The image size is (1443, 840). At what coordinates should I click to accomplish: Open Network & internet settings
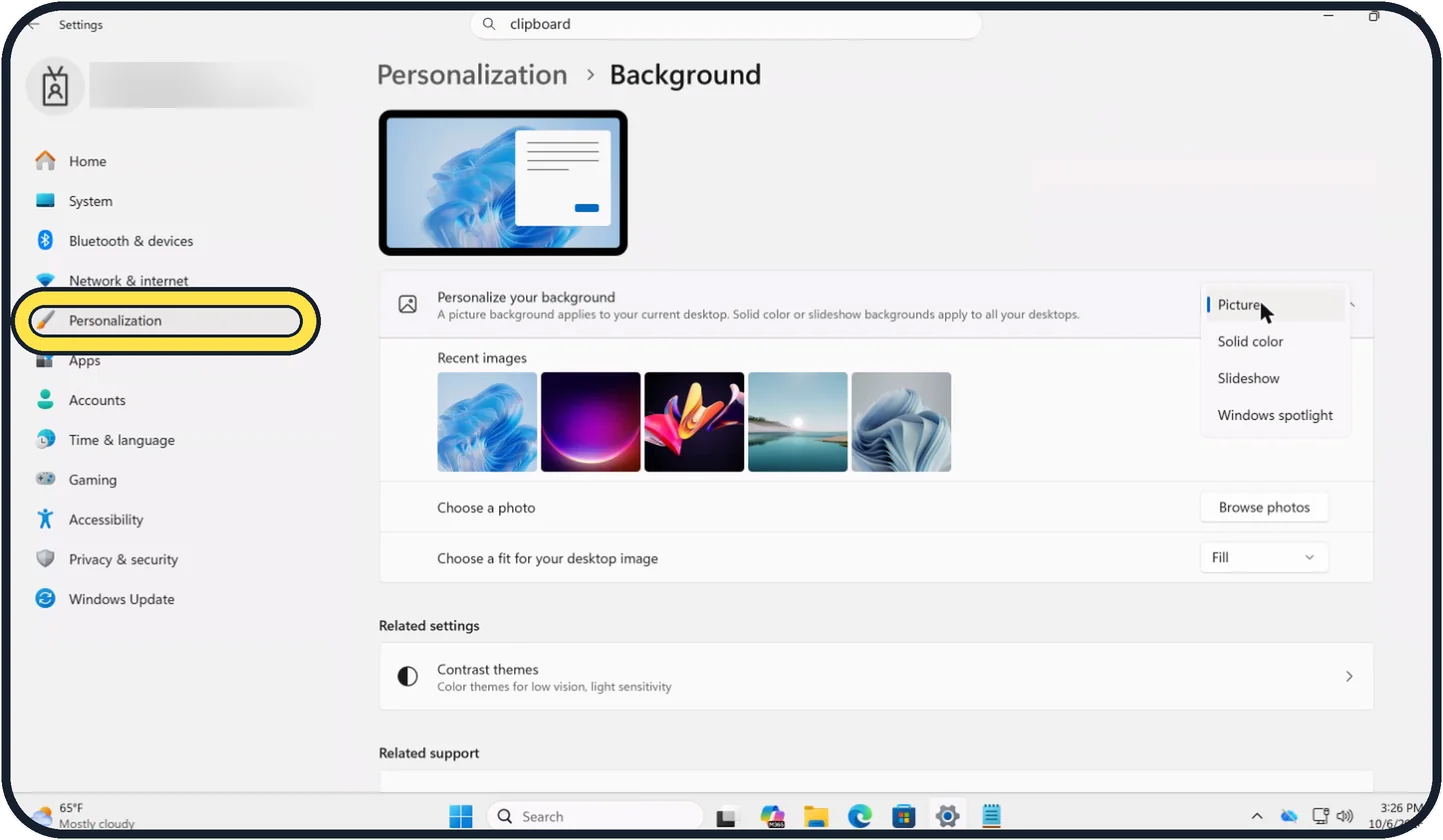pyautogui.click(x=128, y=281)
